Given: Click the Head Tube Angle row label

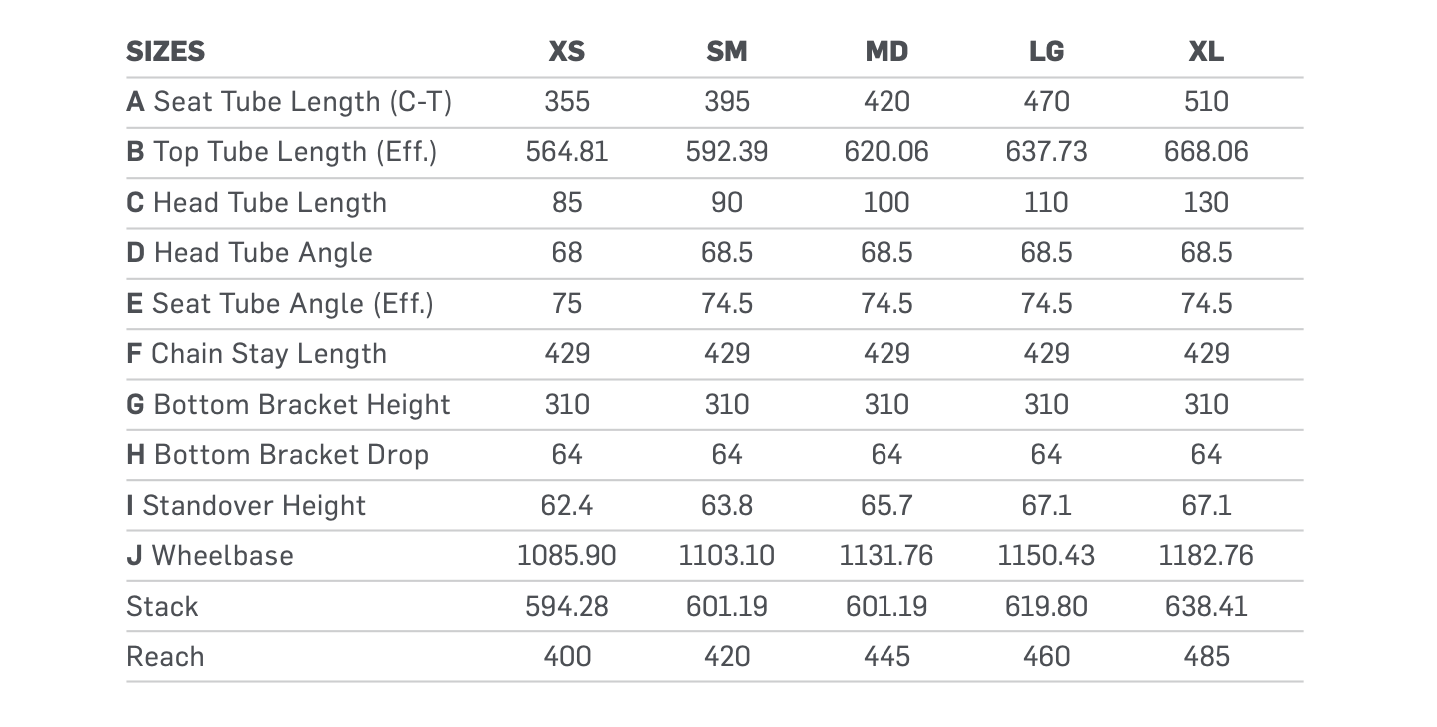Looking at the screenshot, I should coord(250,253).
